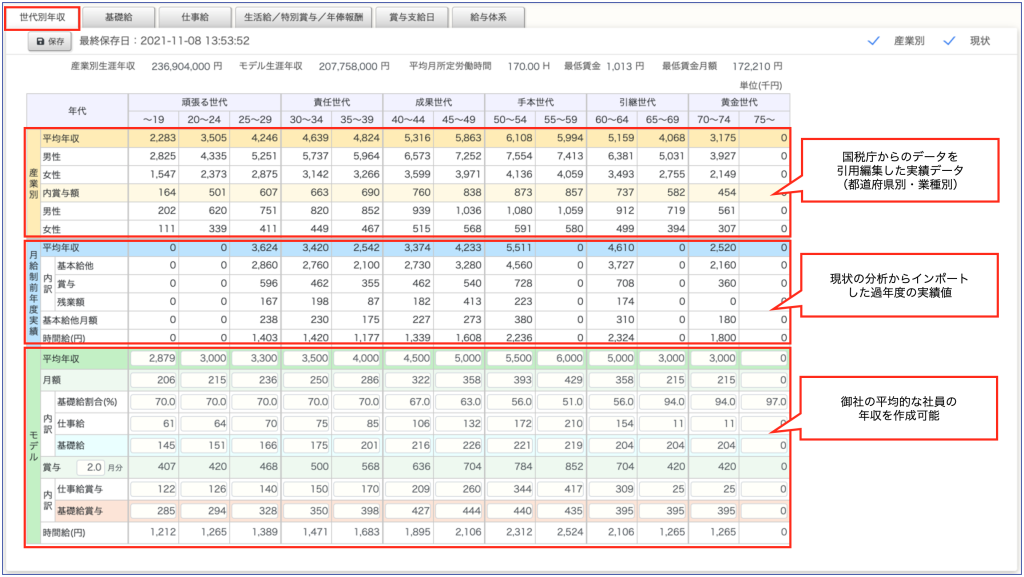This screenshot has height=577, width=1024.
Task: Click the 頑張る世代 column header
Action: (x=204, y=102)
